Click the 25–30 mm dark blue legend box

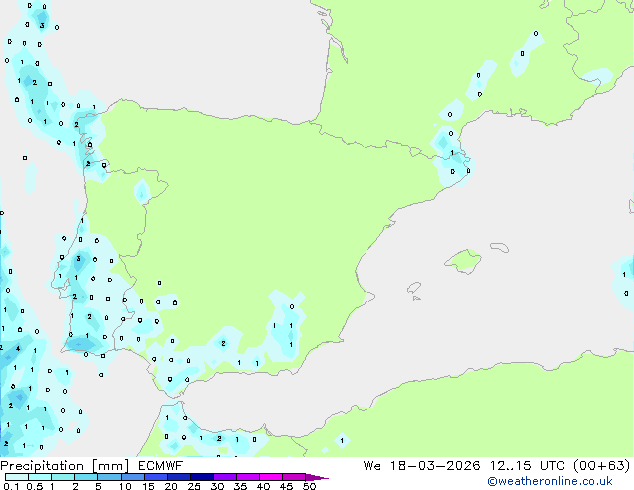click(202, 477)
